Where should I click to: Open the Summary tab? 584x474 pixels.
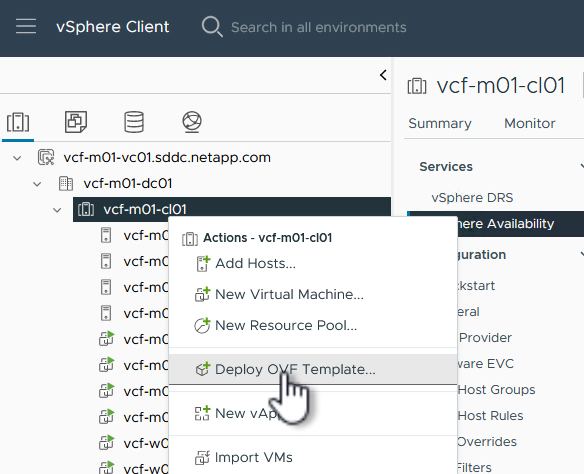pos(440,123)
